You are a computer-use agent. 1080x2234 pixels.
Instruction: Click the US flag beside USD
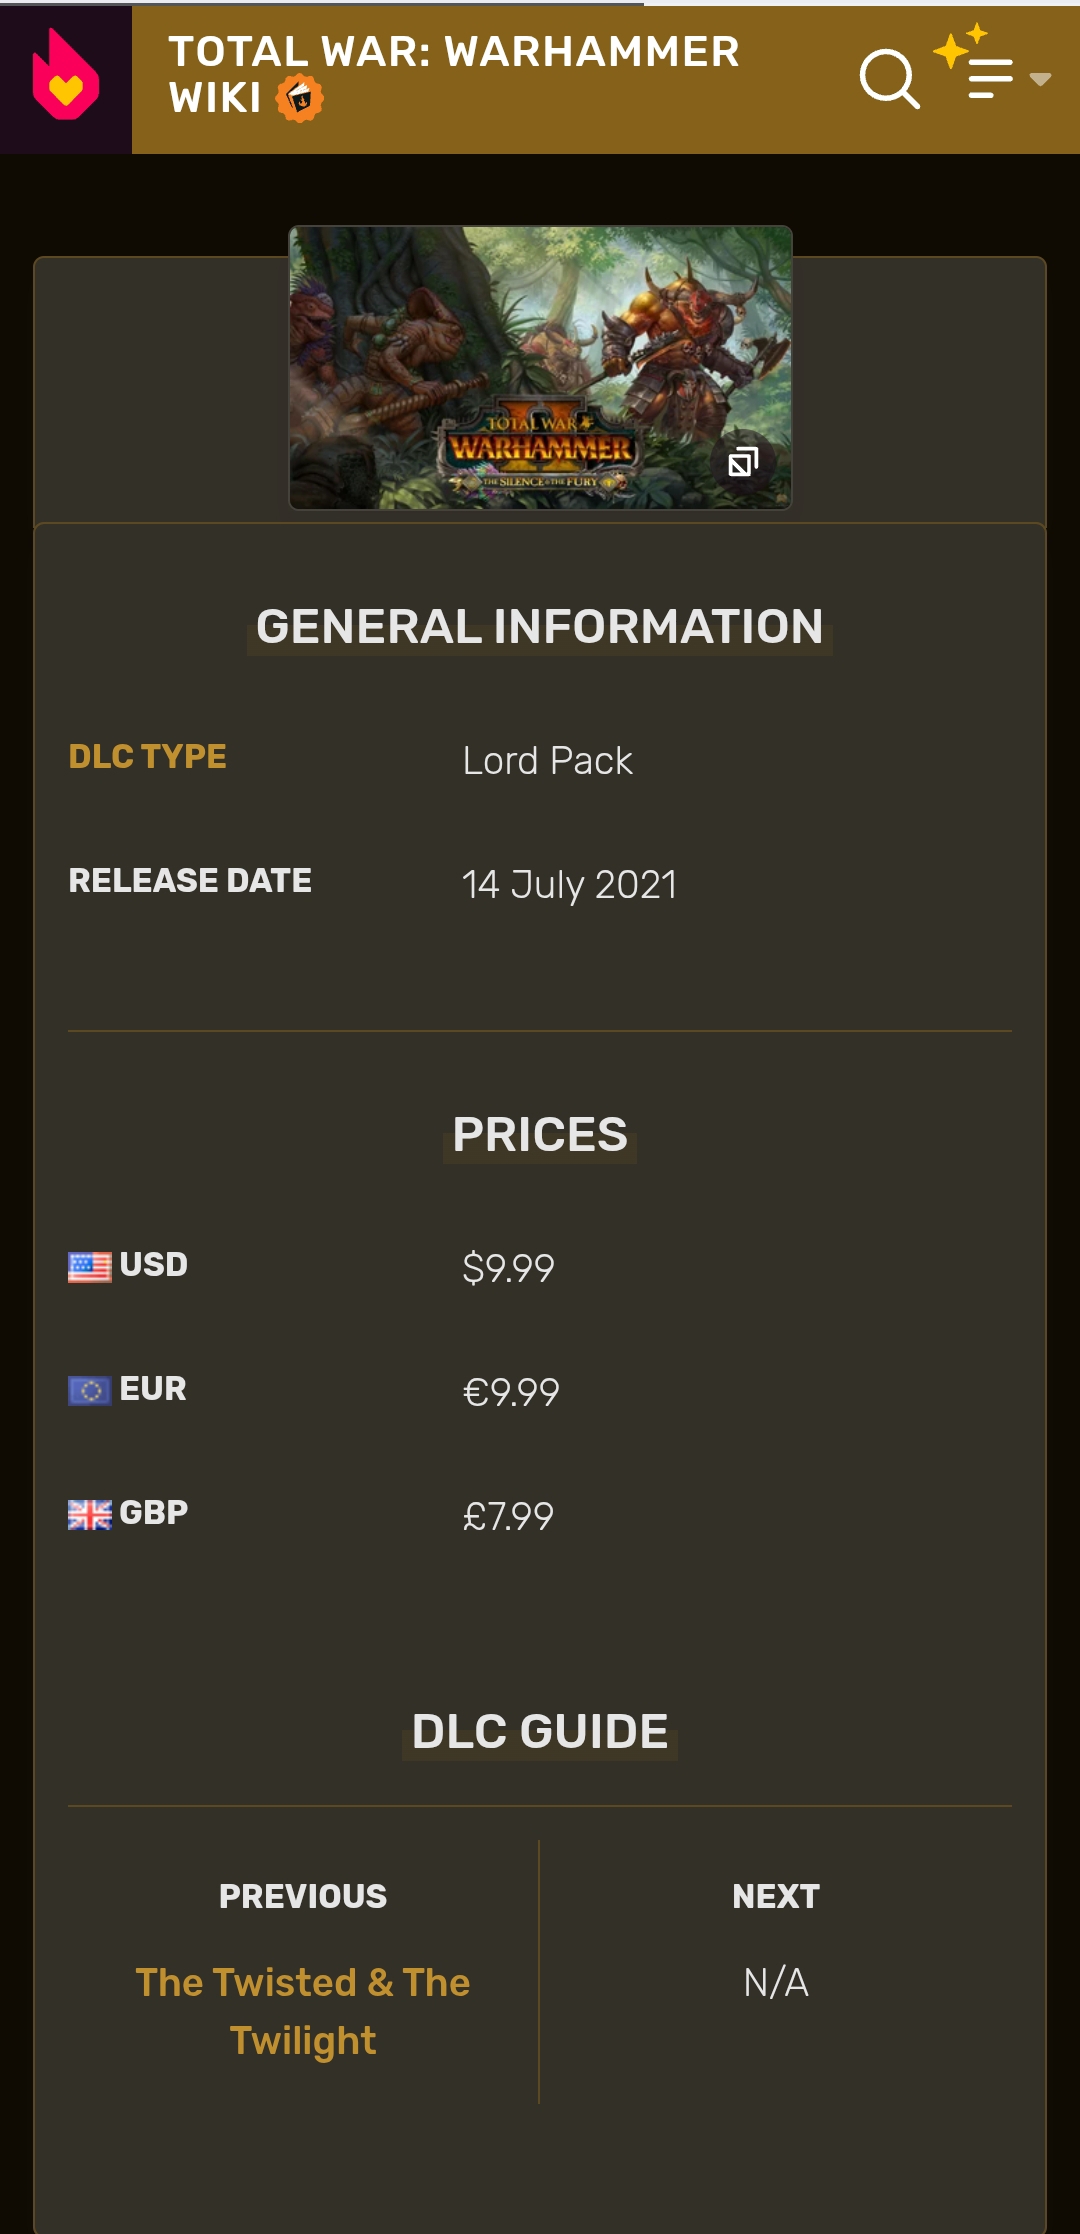(89, 1267)
